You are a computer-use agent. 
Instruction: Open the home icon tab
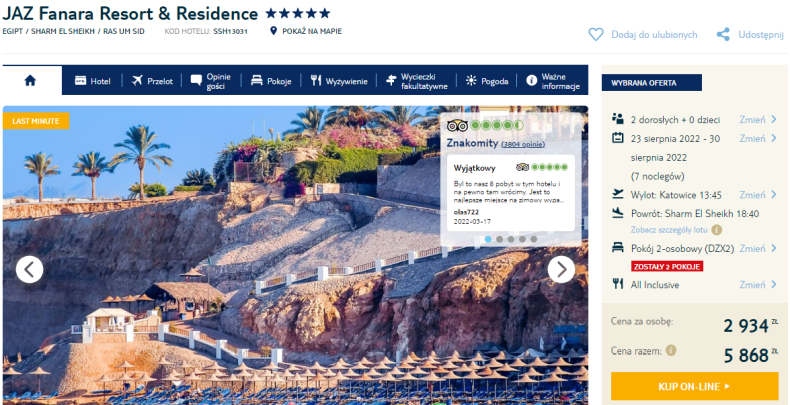pos(31,81)
